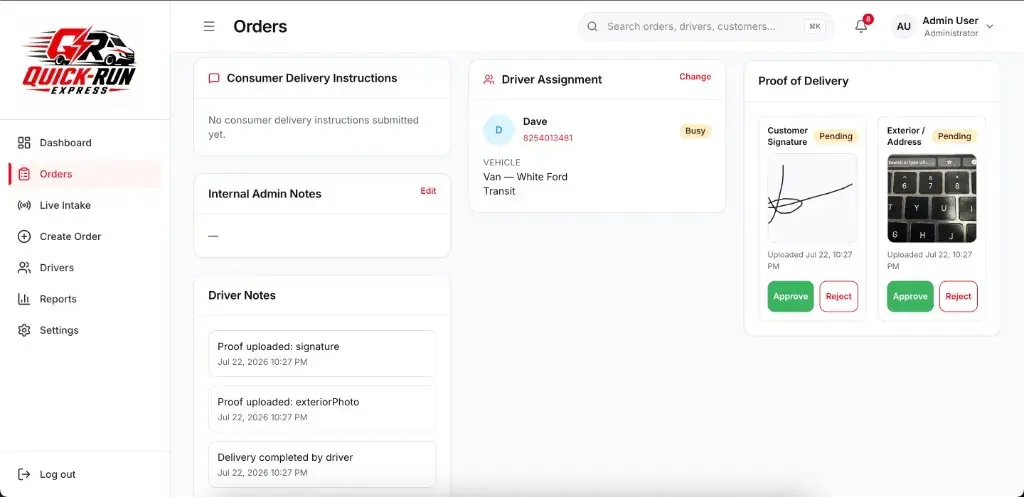Click 'No consumer delivery instructions submitted' text

point(313,127)
